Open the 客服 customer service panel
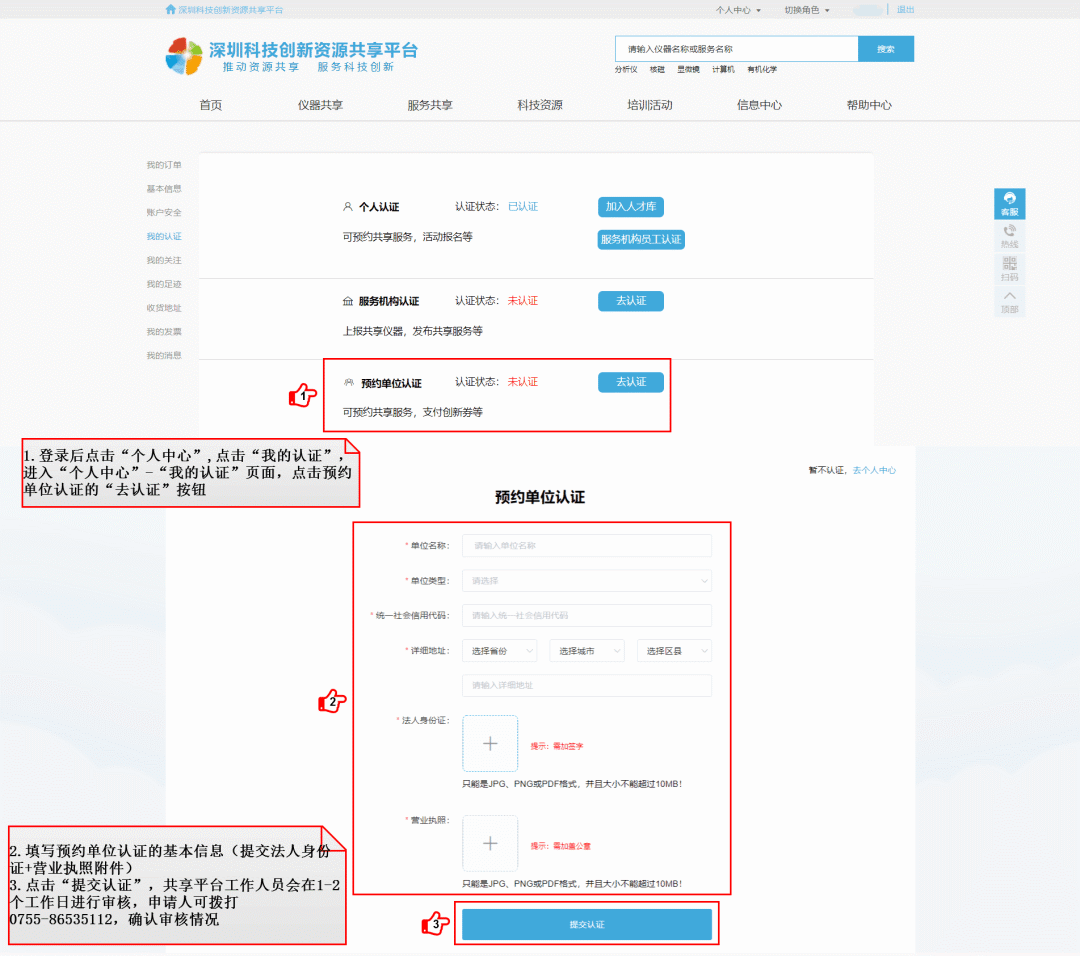This screenshot has width=1080, height=956. (1009, 203)
